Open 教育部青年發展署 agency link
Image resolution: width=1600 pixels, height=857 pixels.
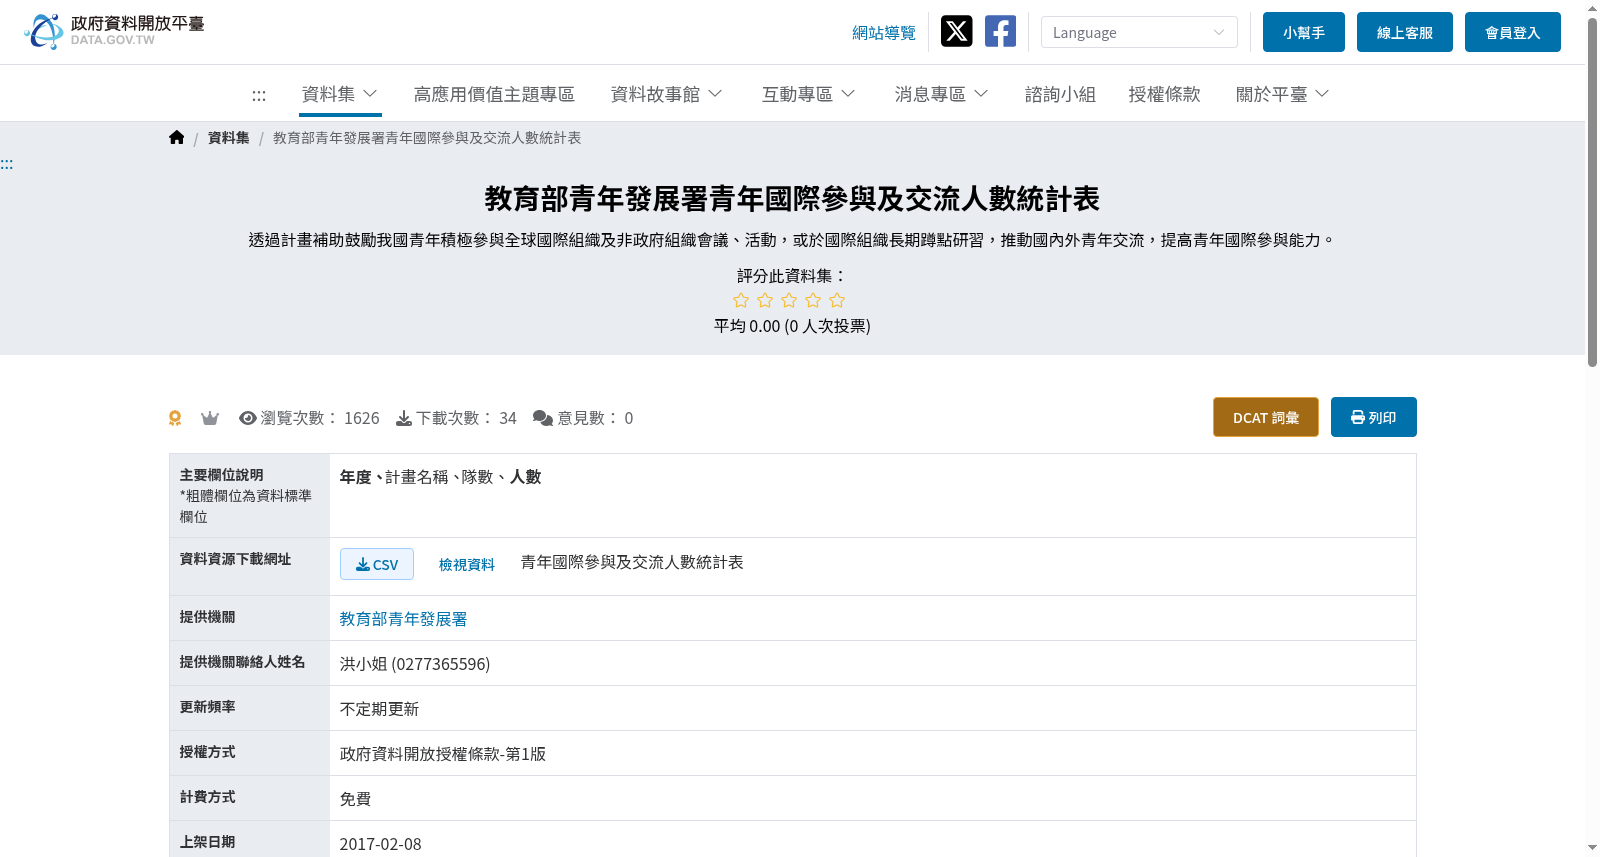(x=404, y=619)
